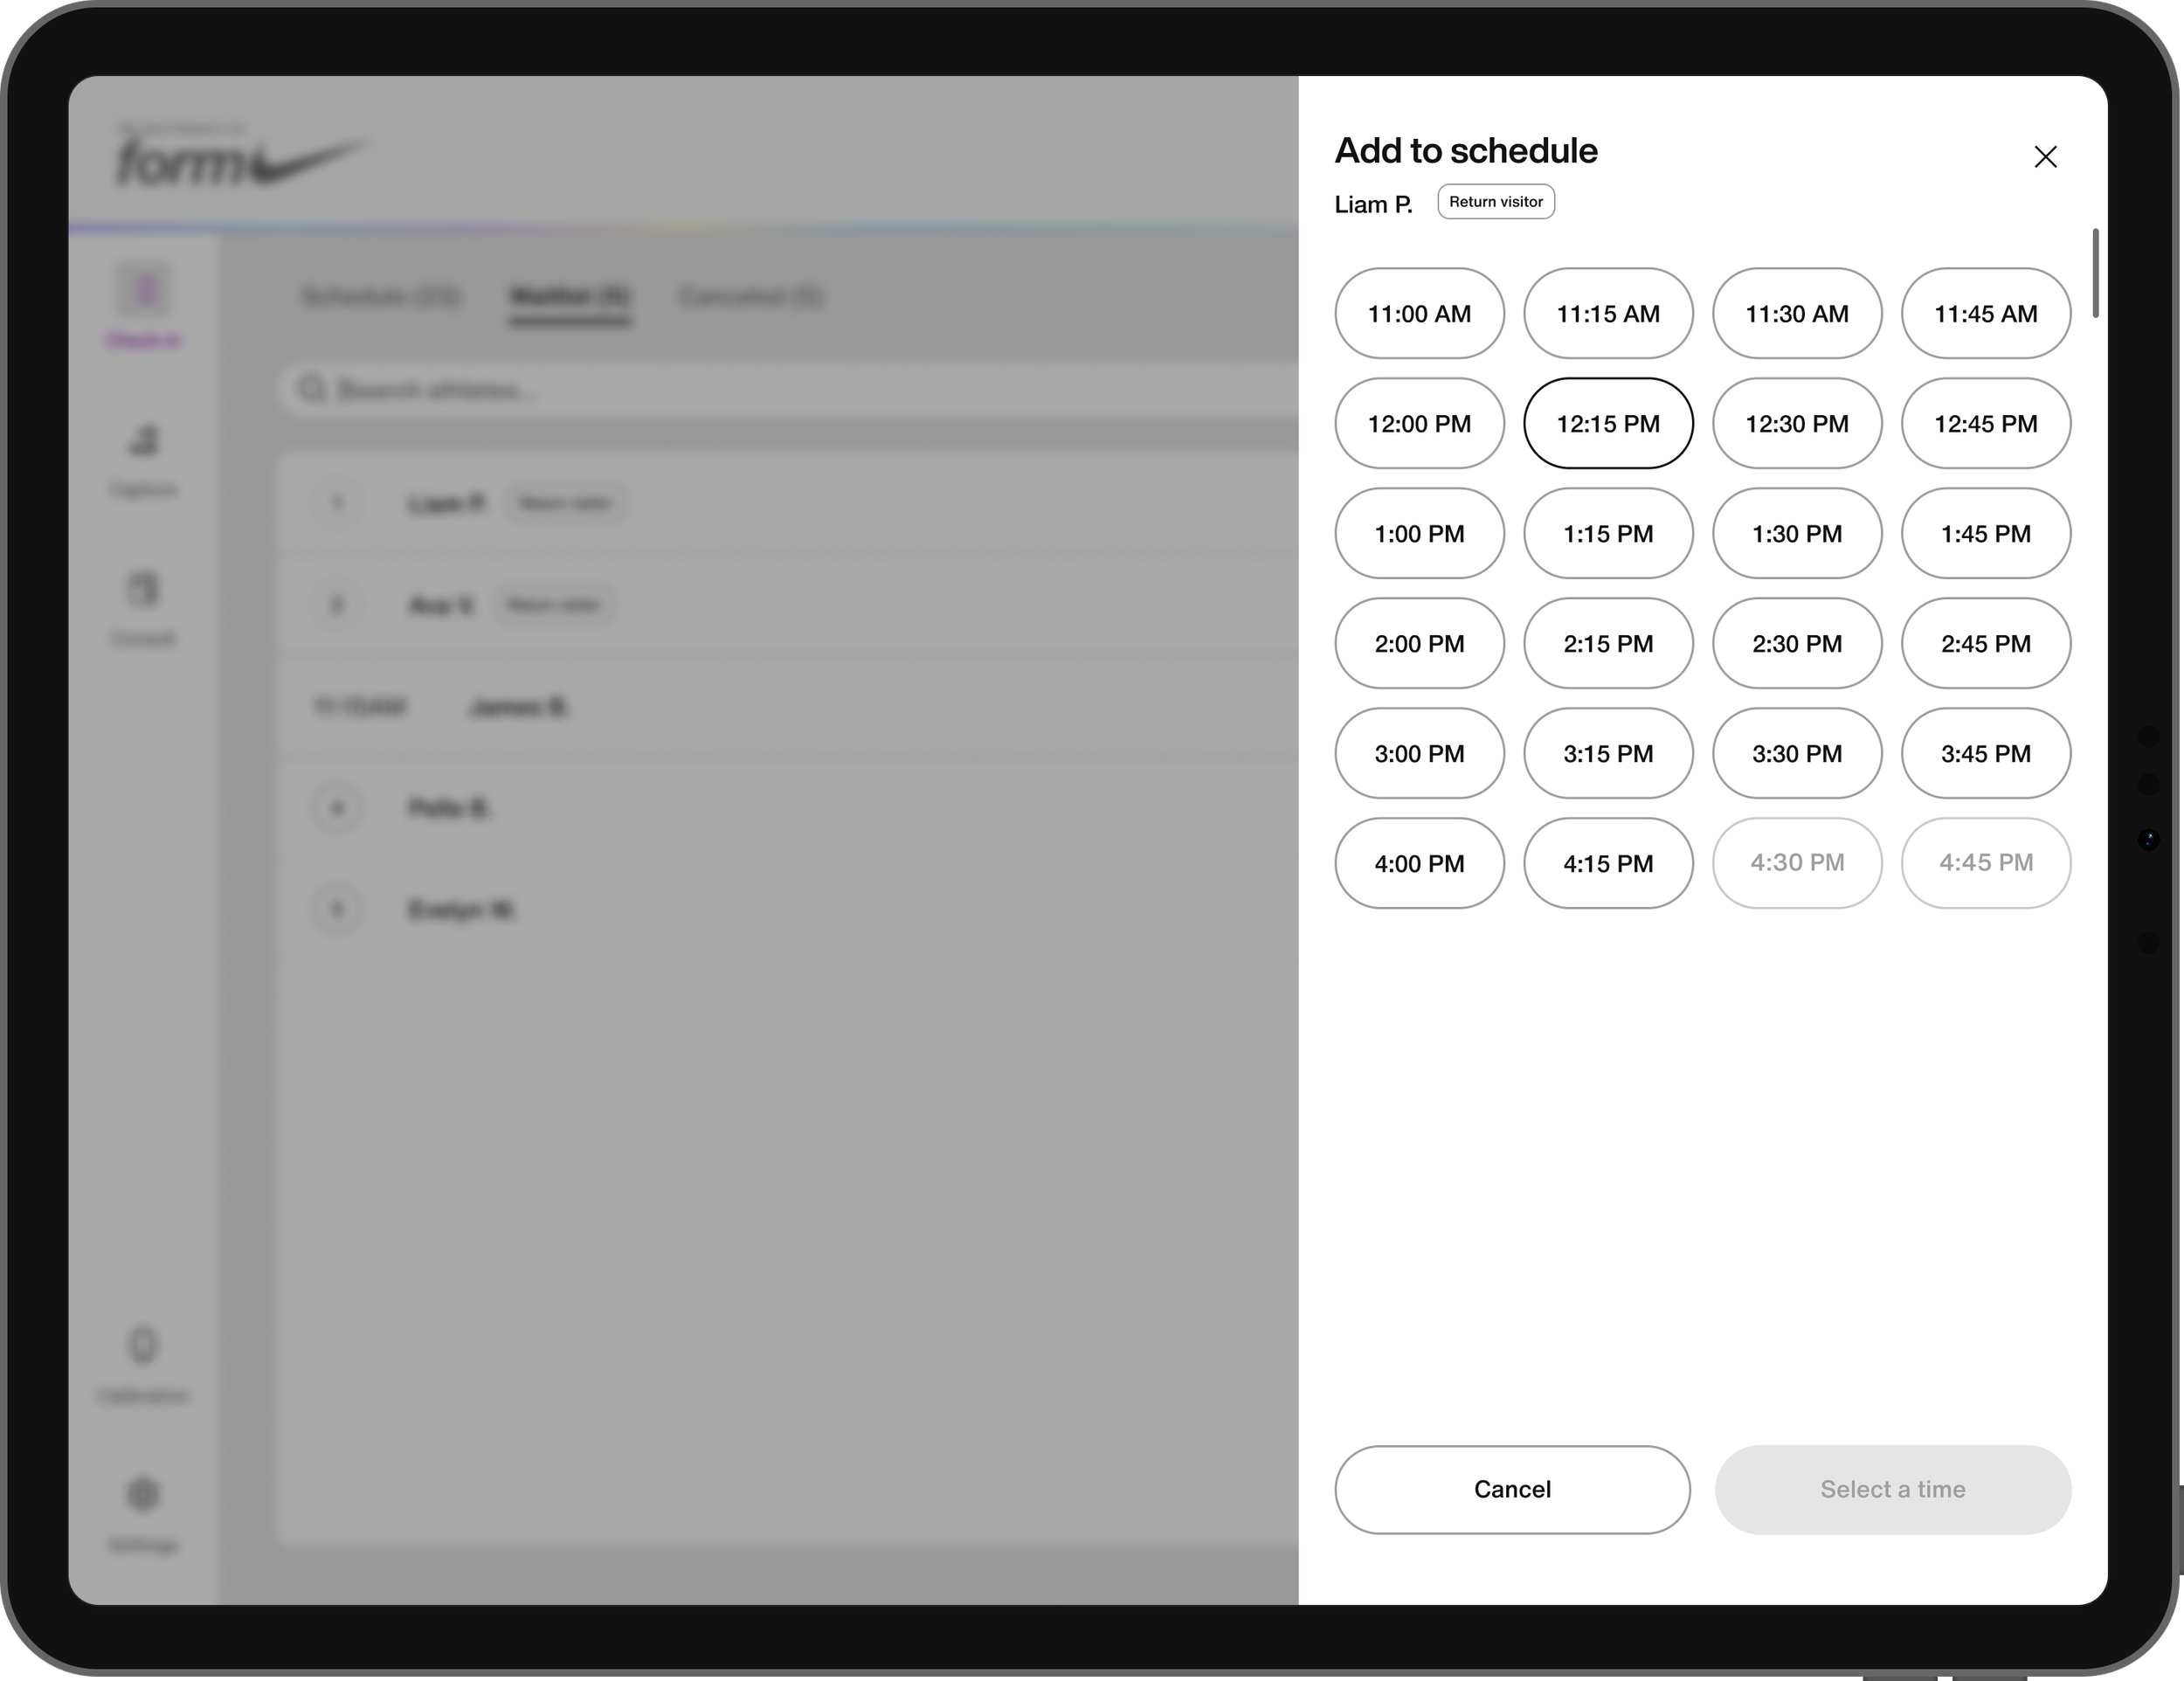Viewport: 2184px width, 1681px height.
Task: Select the 12:00 PM time slot
Action: pyautogui.click(x=1419, y=423)
